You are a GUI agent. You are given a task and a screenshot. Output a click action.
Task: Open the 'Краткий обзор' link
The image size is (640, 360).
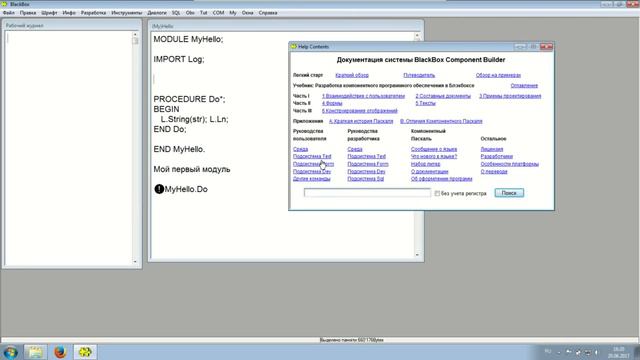click(352, 75)
